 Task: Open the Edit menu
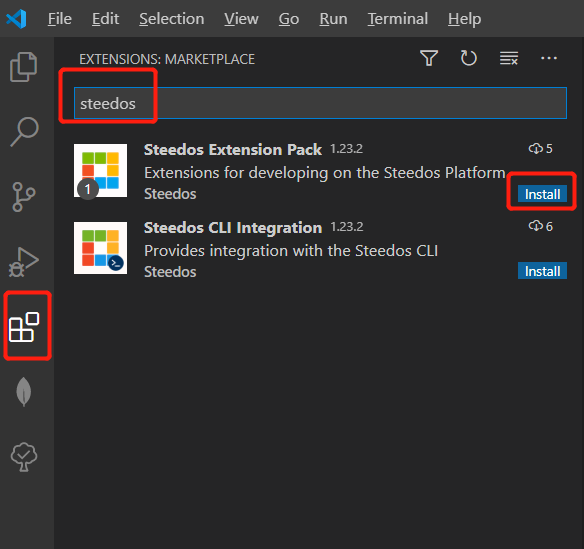pyautogui.click(x=105, y=19)
